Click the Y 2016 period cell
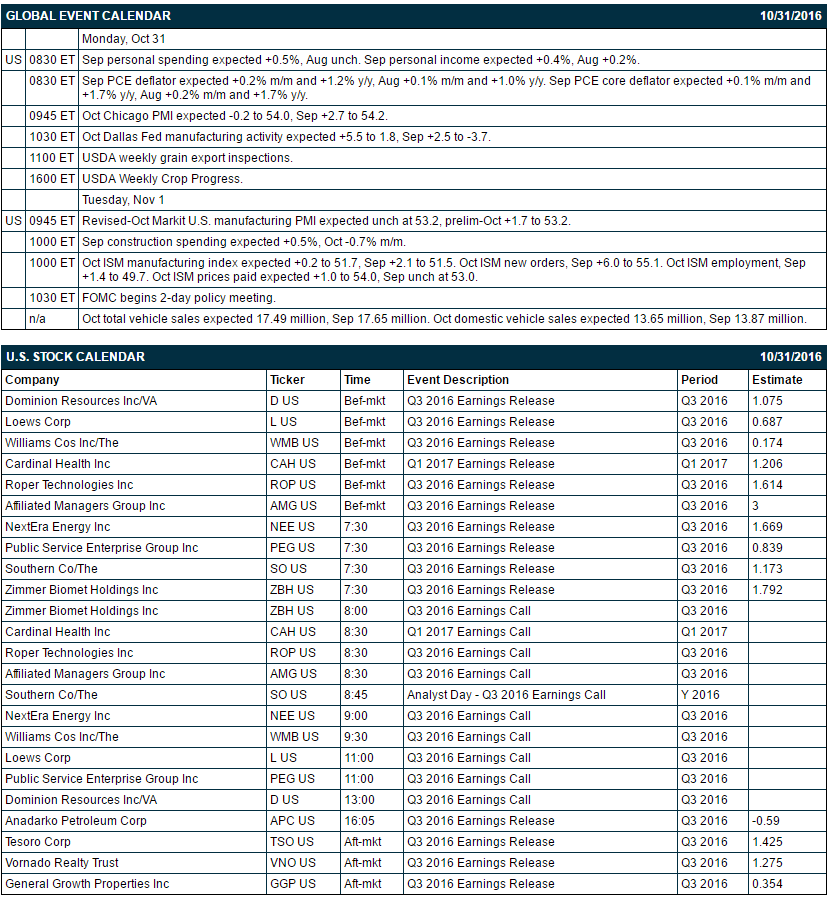 (700, 695)
